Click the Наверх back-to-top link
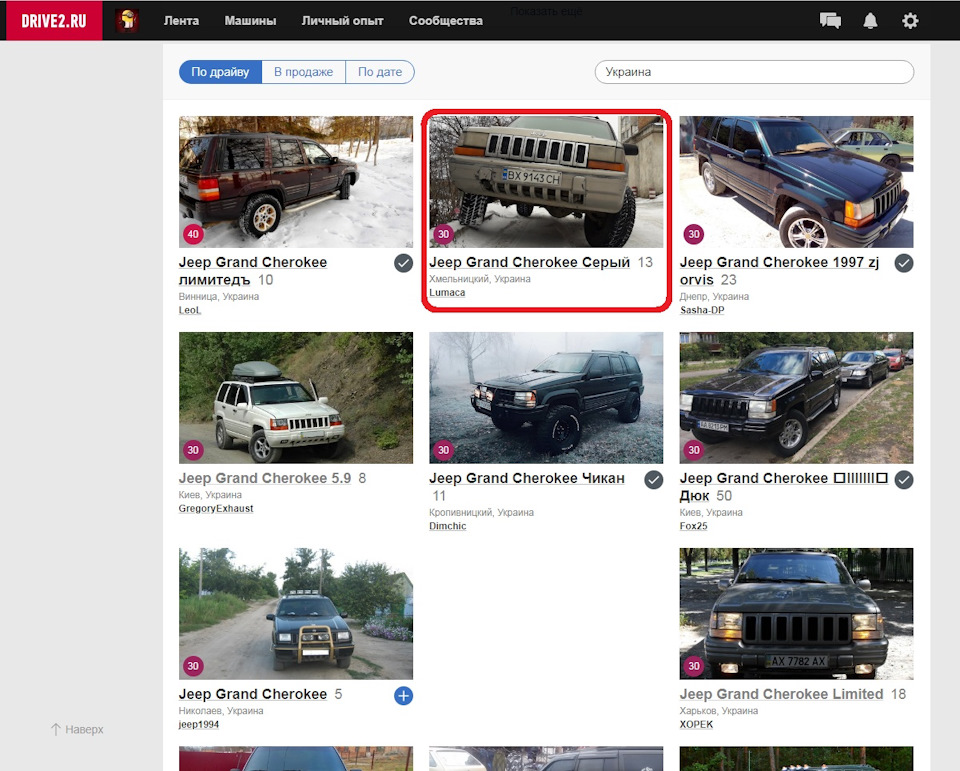The image size is (960, 771). tap(77, 729)
